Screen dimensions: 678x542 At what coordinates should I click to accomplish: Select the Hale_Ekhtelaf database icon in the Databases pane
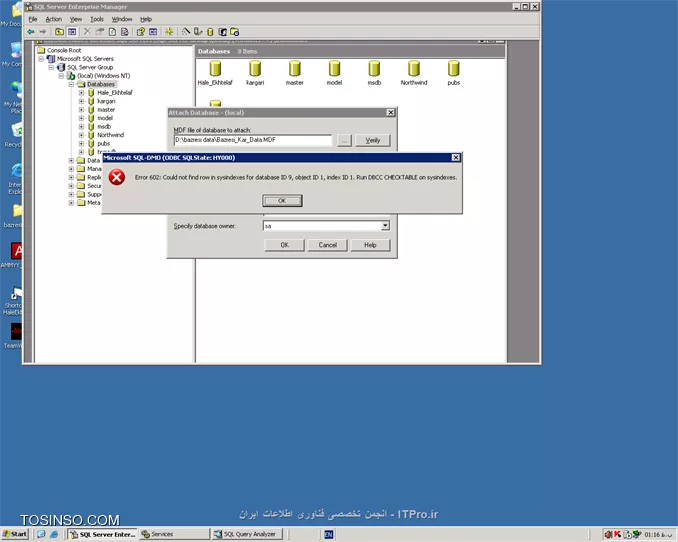click(x=215, y=73)
